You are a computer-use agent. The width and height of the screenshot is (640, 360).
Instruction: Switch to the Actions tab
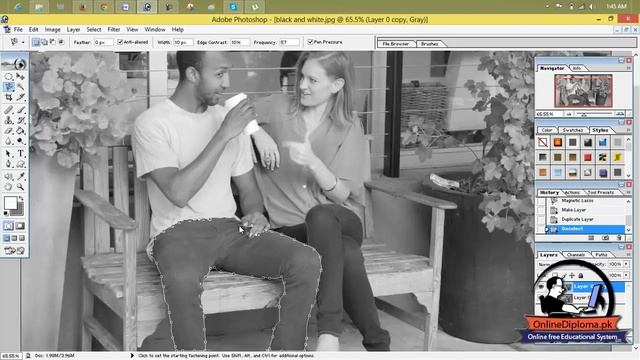572,192
